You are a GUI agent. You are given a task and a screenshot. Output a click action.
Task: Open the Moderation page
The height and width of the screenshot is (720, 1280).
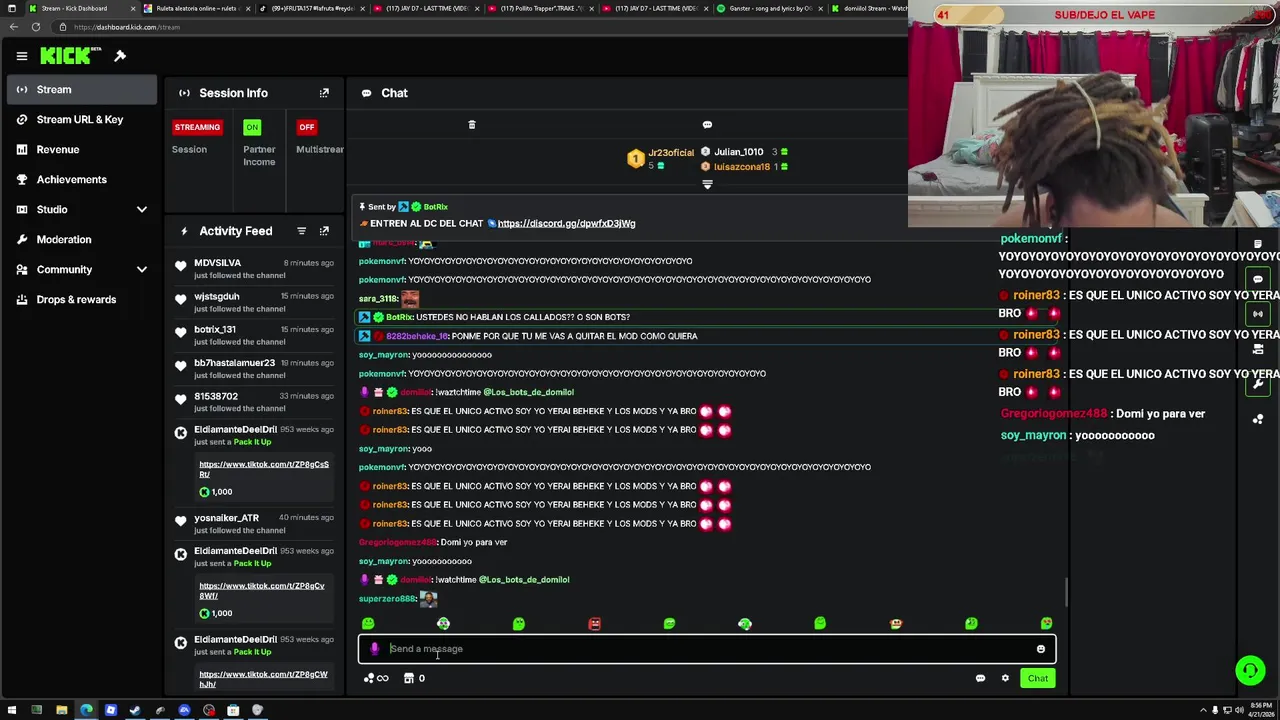[80, 240]
